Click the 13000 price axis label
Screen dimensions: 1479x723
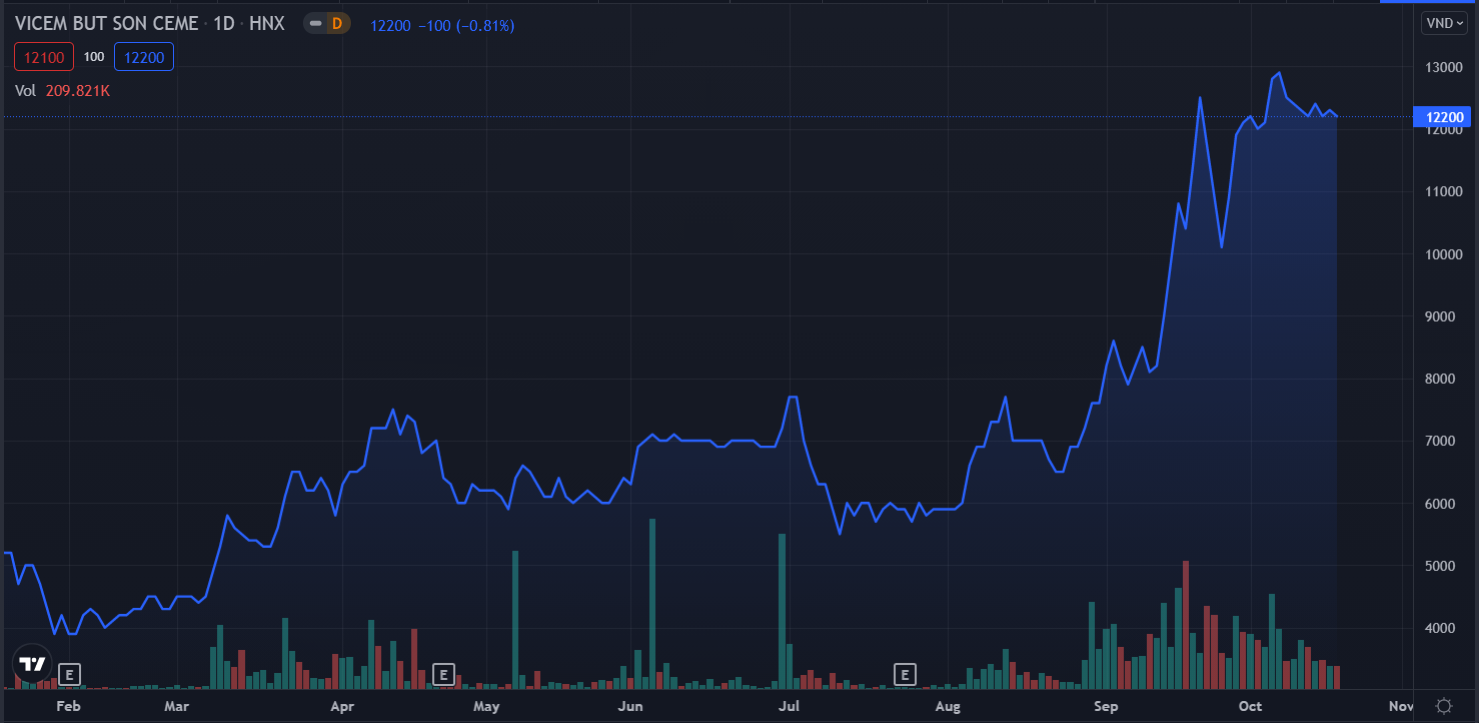click(x=1445, y=67)
